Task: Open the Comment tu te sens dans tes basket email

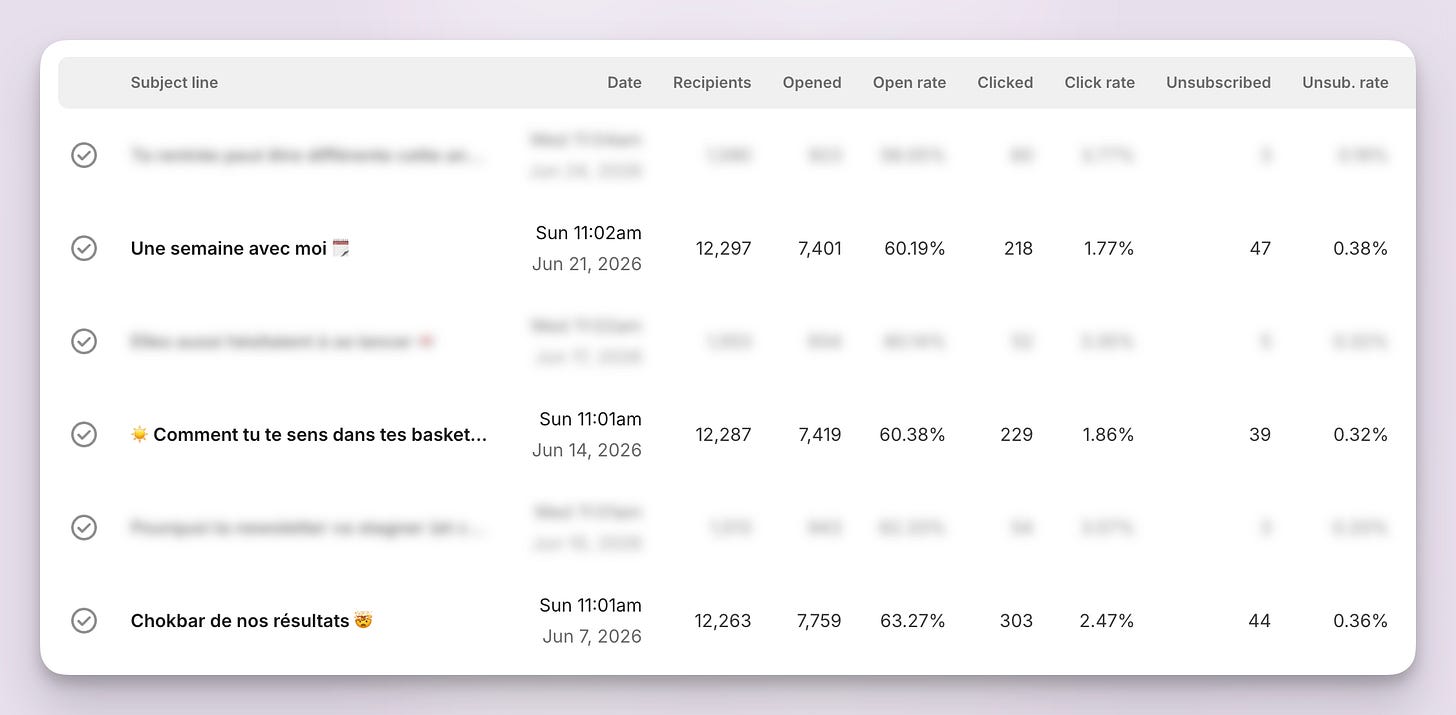Action: click(x=309, y=434)
